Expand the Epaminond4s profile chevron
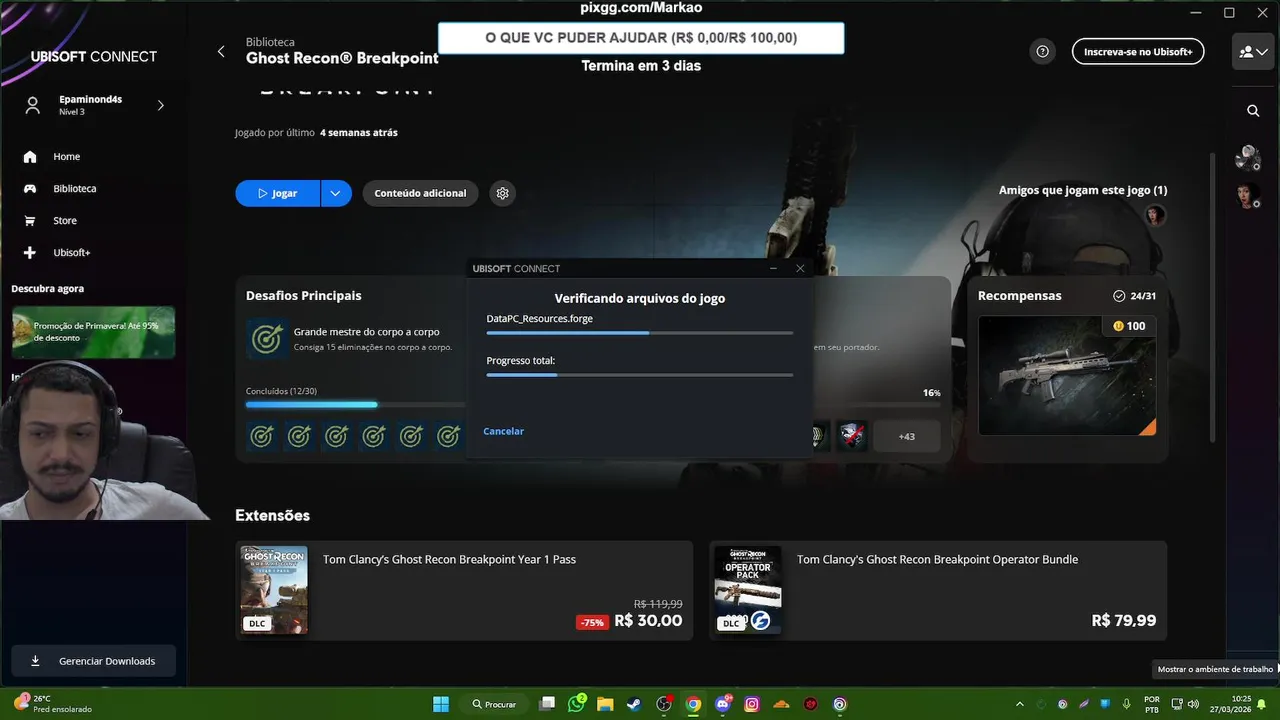Image resolution: width=1280 pixels, height=720 pixels. [x=160, y=105]
